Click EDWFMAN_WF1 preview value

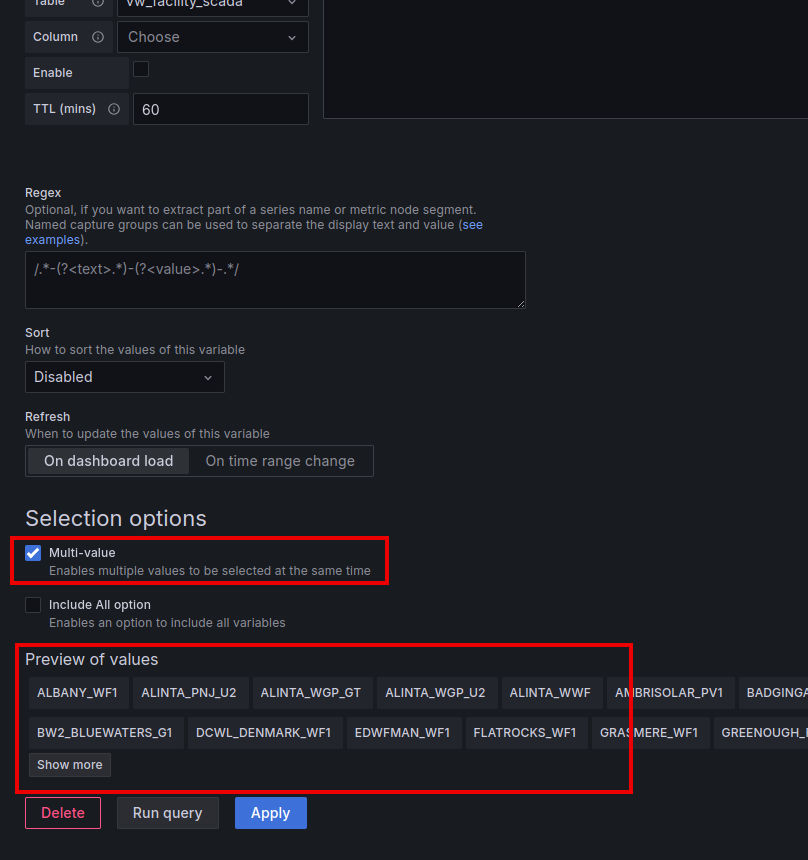402,733
